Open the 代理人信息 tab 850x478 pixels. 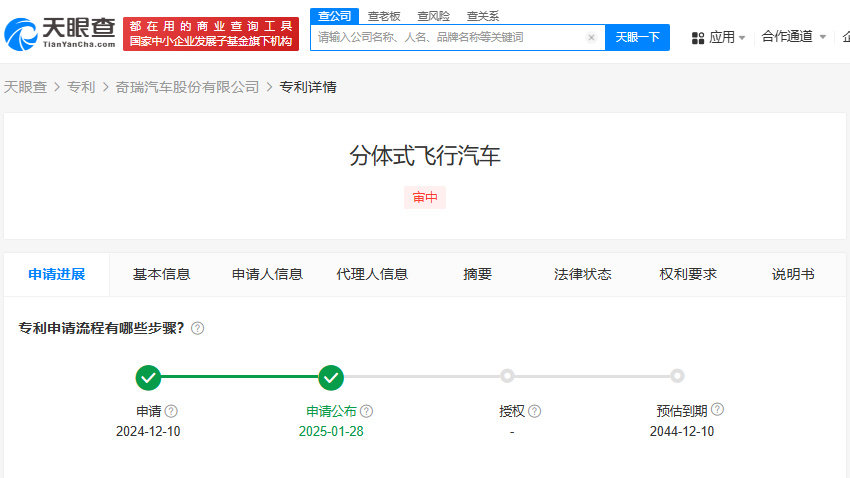tap(372, 274)
